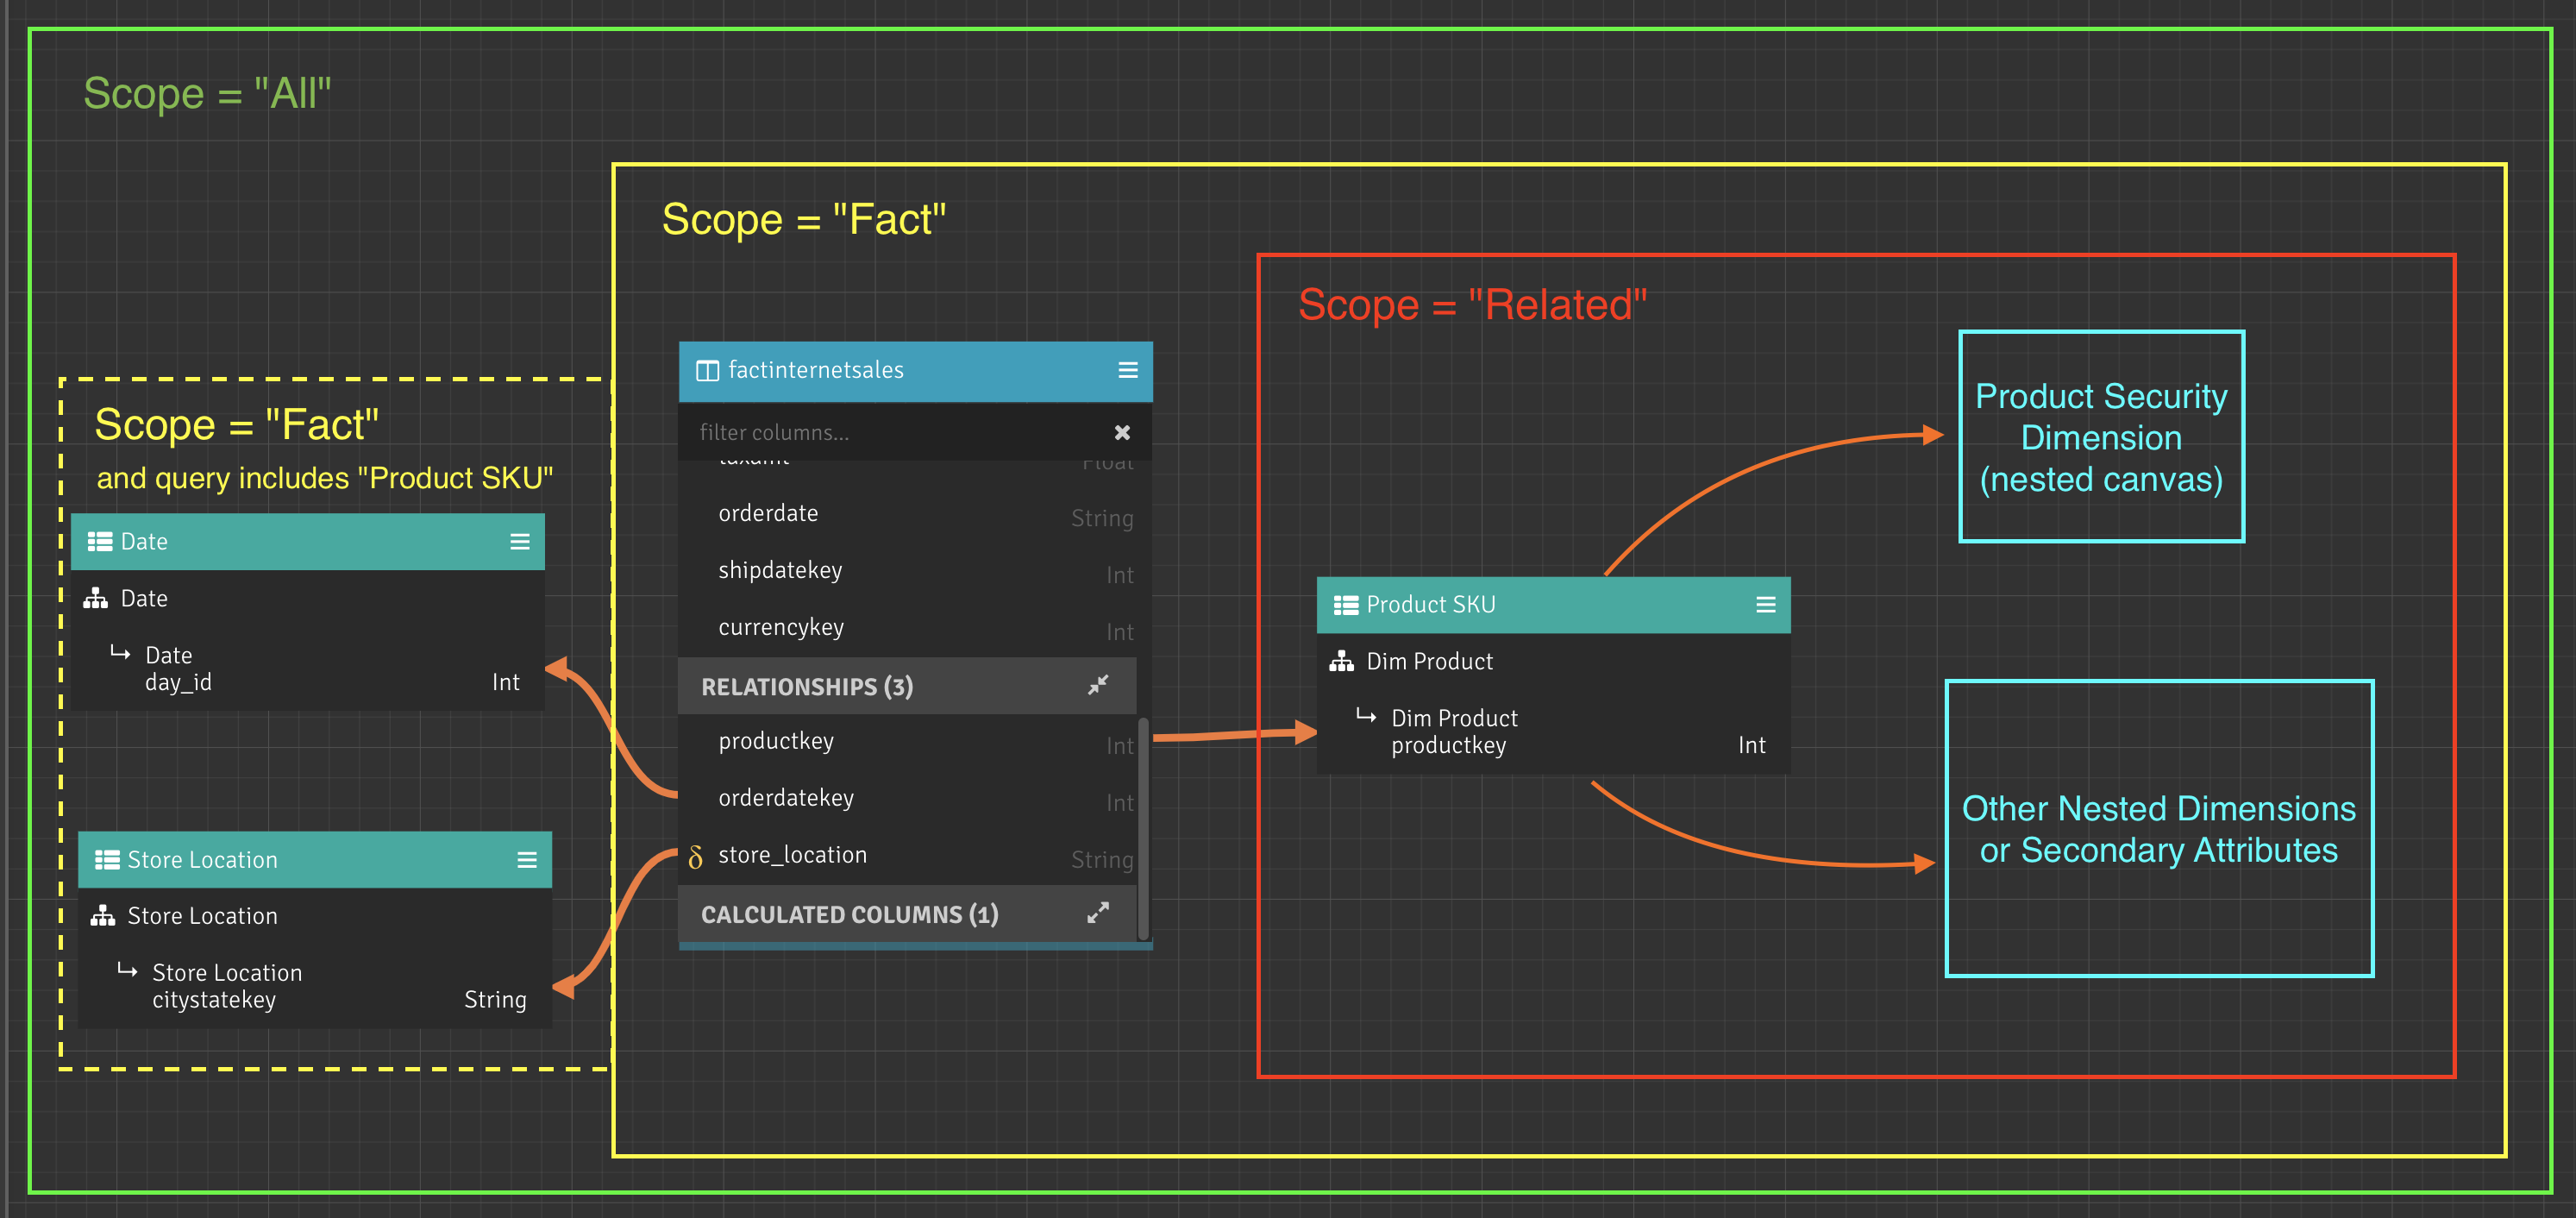
Task: Click the Store Location hierarchy label
Action: click(x=202, y=915)
